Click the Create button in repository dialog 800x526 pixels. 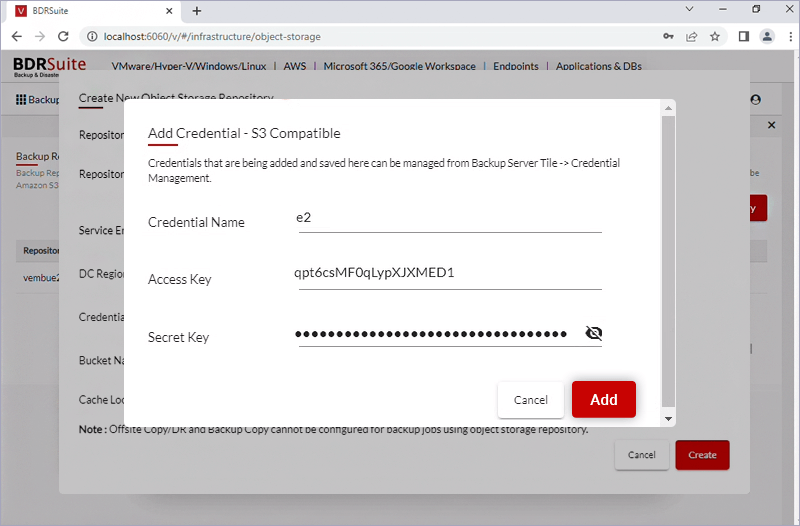coord(702,455)
